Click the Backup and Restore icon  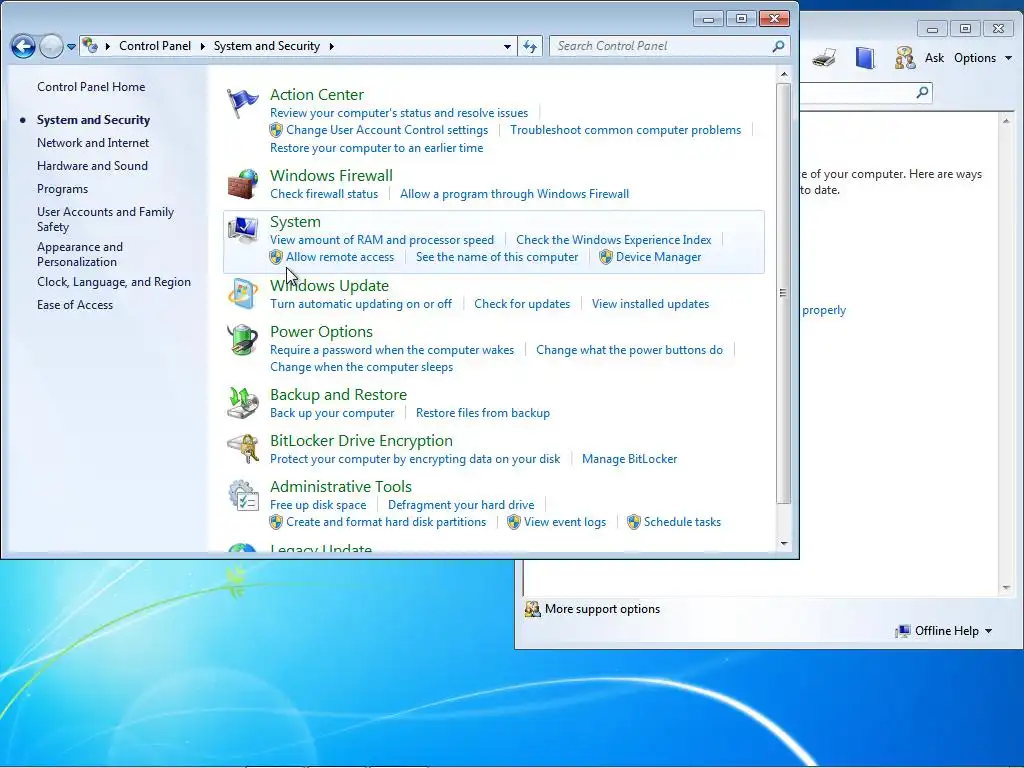[x=242, y=402]
